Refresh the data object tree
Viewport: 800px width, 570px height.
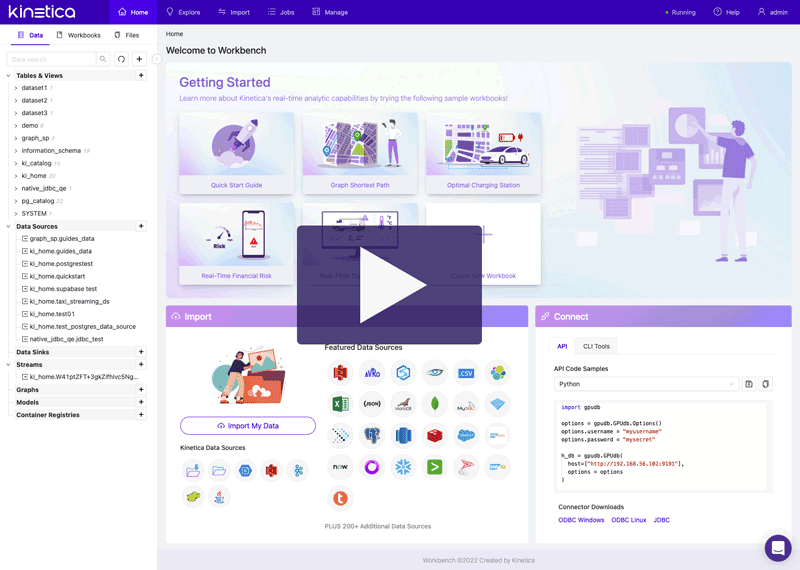[121, 59]
